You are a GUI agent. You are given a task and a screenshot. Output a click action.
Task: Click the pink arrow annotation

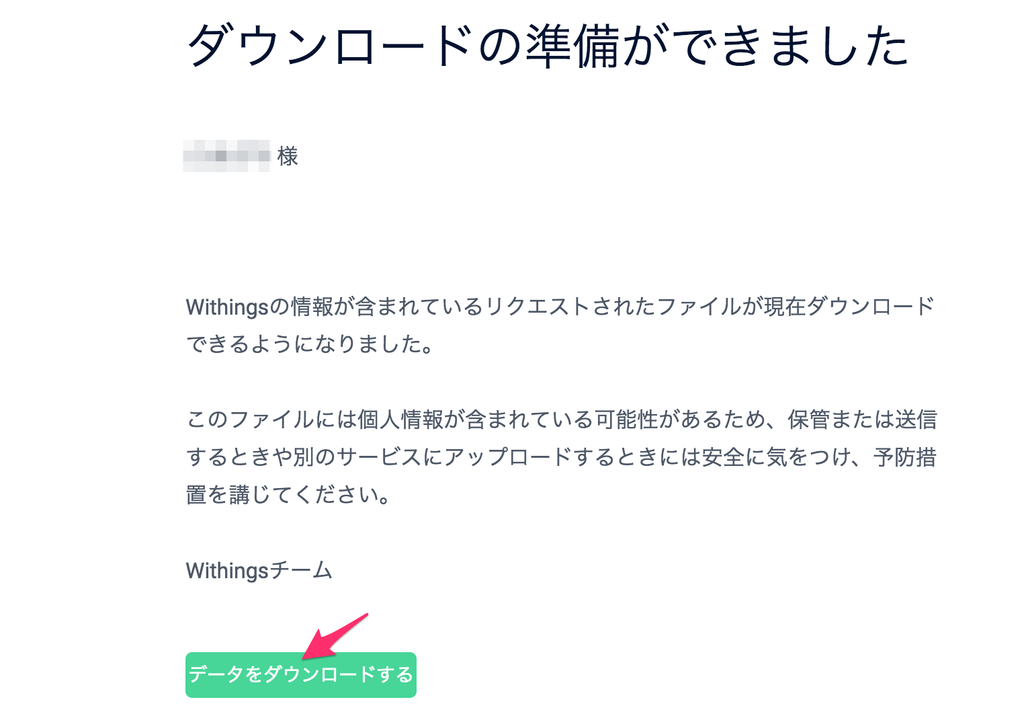coord(336,637)
